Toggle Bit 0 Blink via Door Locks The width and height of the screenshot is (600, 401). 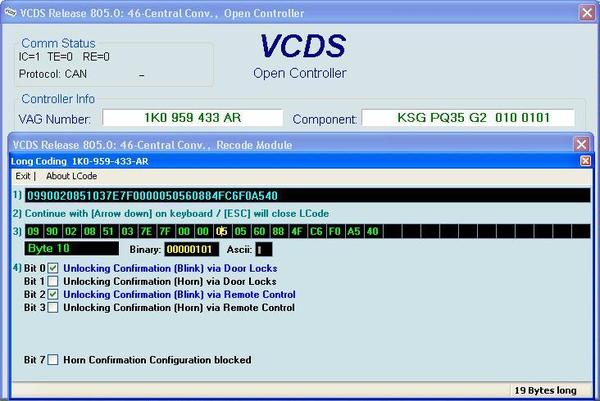pyautogui.click(x=53, y=268)
